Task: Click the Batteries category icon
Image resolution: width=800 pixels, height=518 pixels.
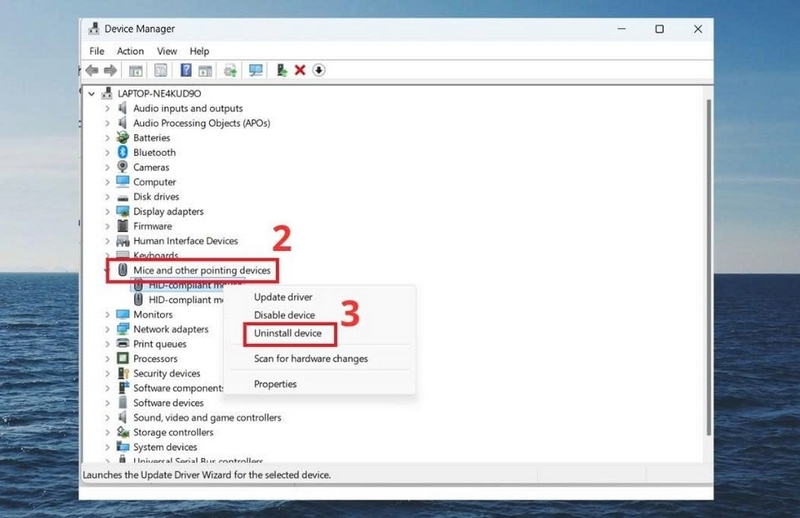Action: tap(122, 137)
